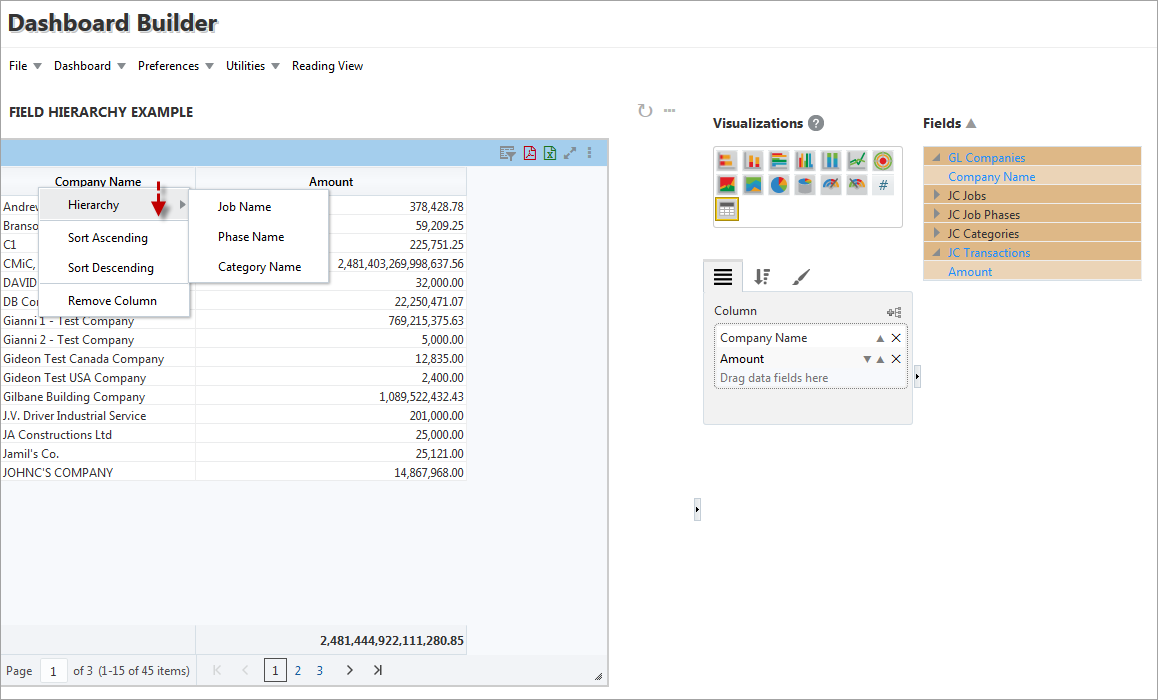Pick the table visualization icon

point(726,209)
